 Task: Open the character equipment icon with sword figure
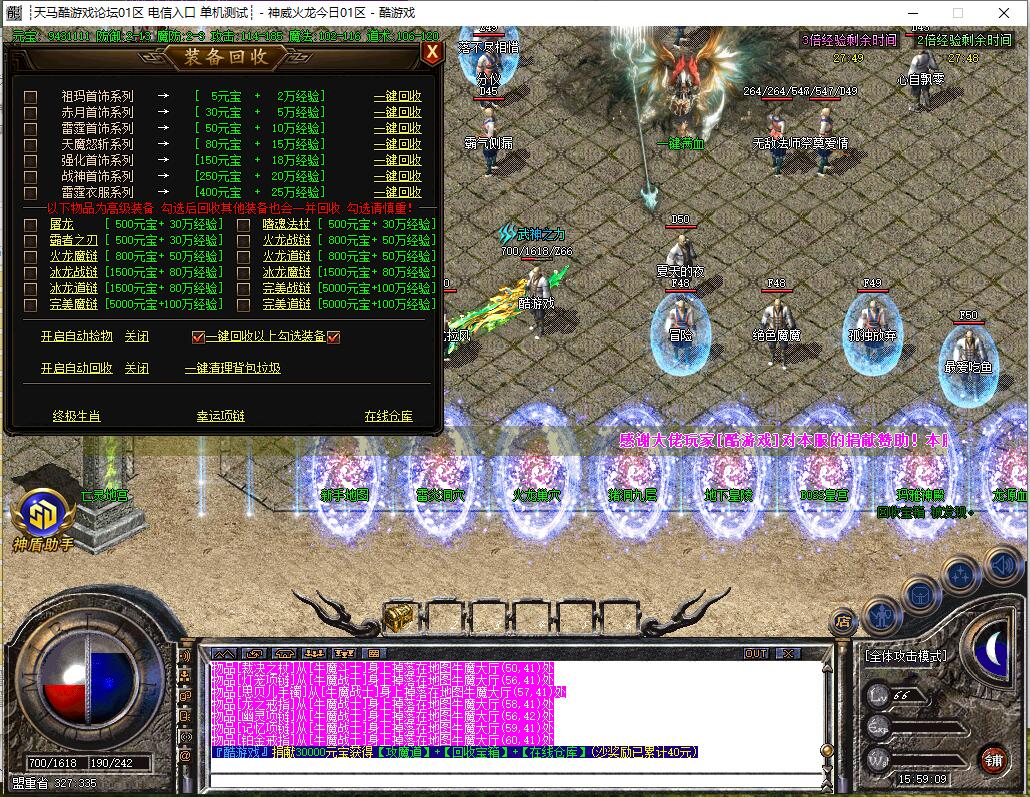tap(882, 613)
